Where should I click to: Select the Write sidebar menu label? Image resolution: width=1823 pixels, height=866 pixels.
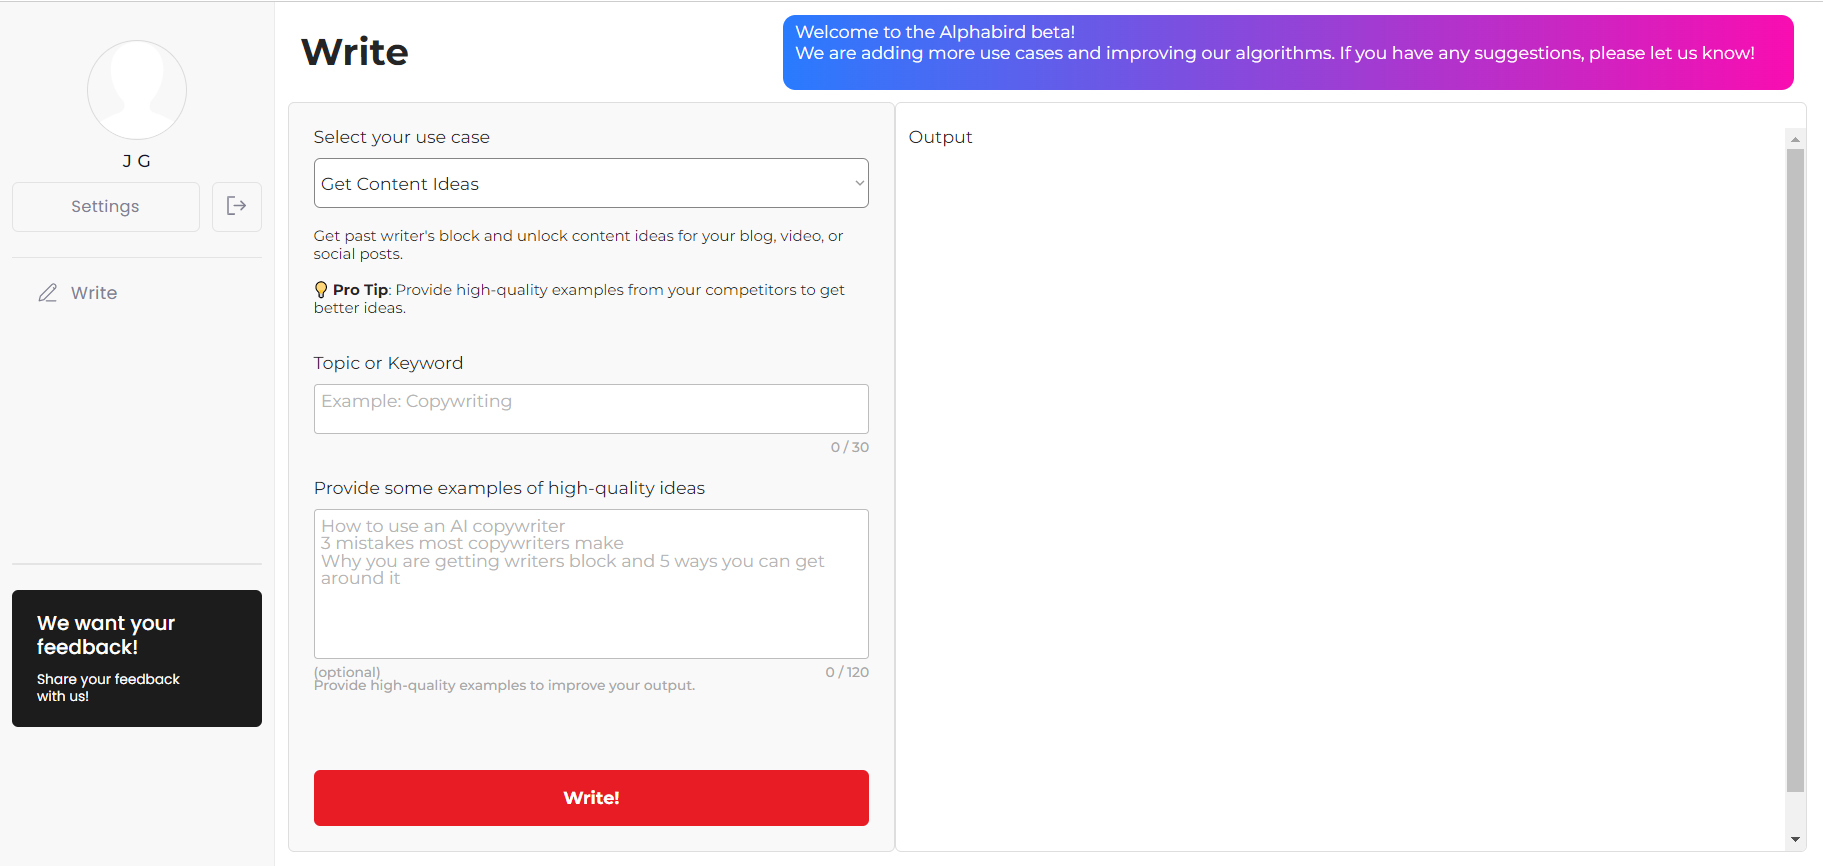click(94, 293)
